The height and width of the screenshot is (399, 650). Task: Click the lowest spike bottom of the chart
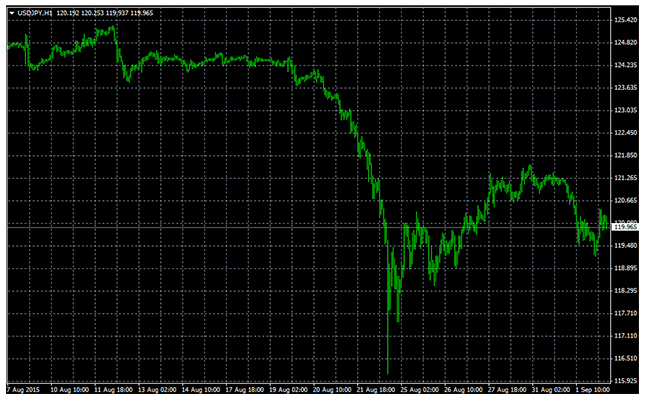tap(388, 373)
